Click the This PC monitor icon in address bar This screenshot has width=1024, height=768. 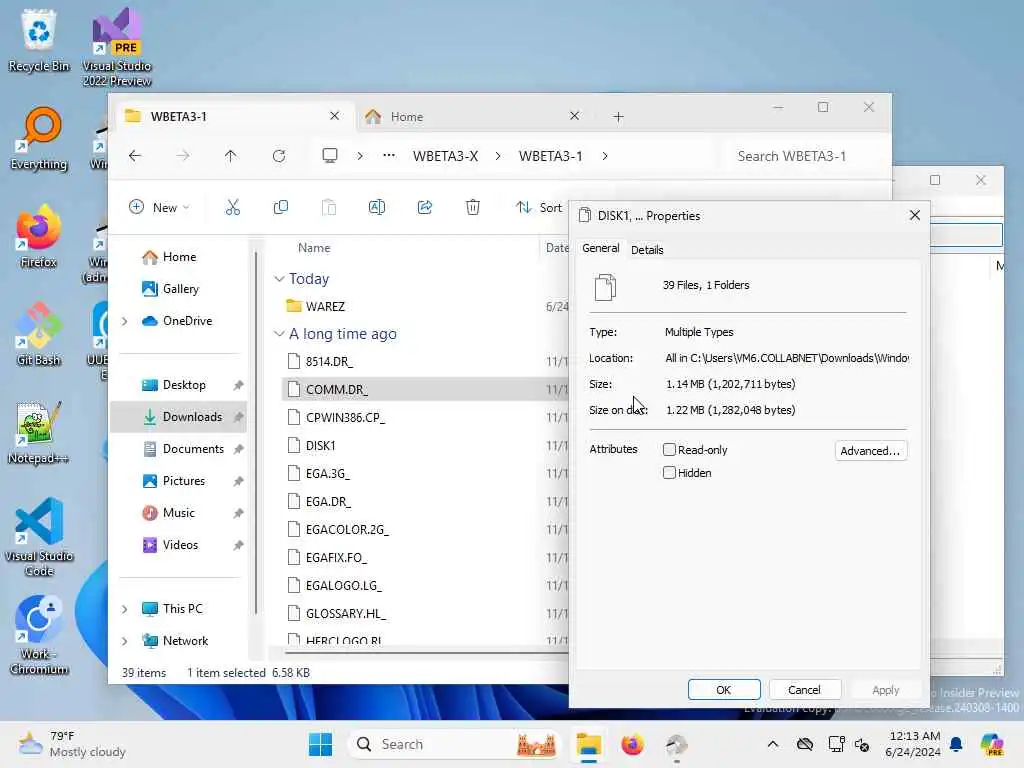pyautogui.click(x=330, y=155)
